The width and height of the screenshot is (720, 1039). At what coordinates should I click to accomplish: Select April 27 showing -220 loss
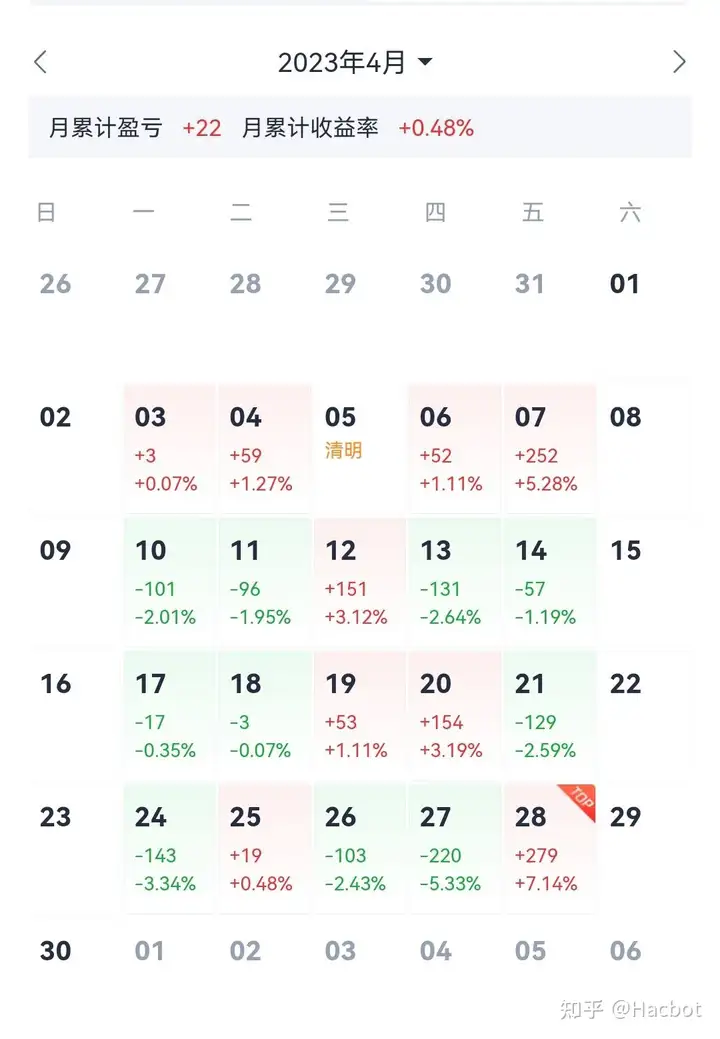click(454, 849)
